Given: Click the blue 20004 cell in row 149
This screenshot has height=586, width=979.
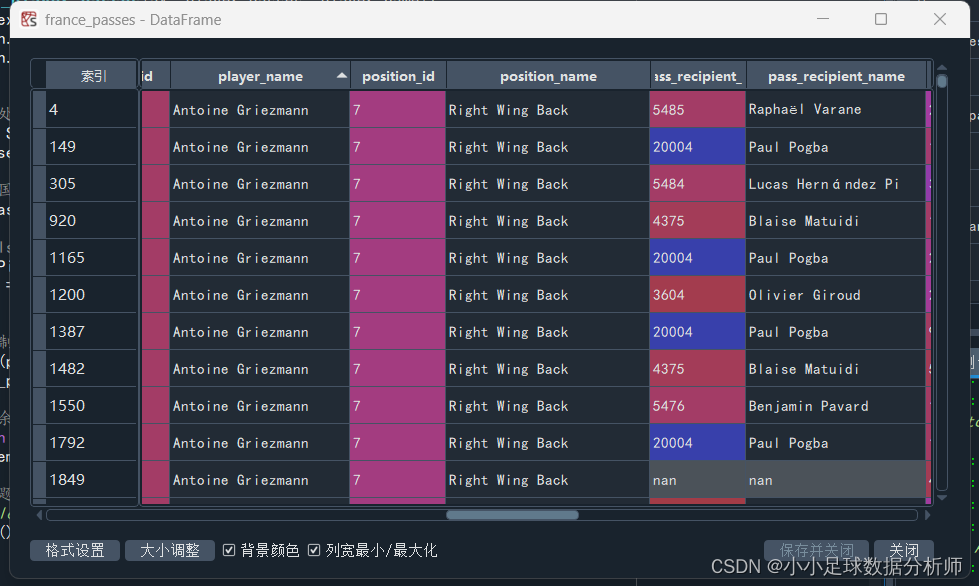Looking at the screenshot, I should [x=697, y=147].
